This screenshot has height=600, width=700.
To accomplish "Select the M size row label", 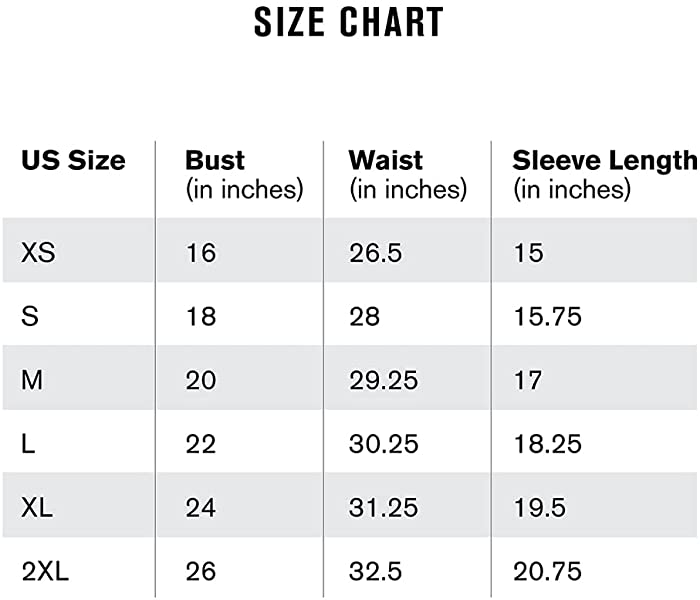I will [32, 380].
